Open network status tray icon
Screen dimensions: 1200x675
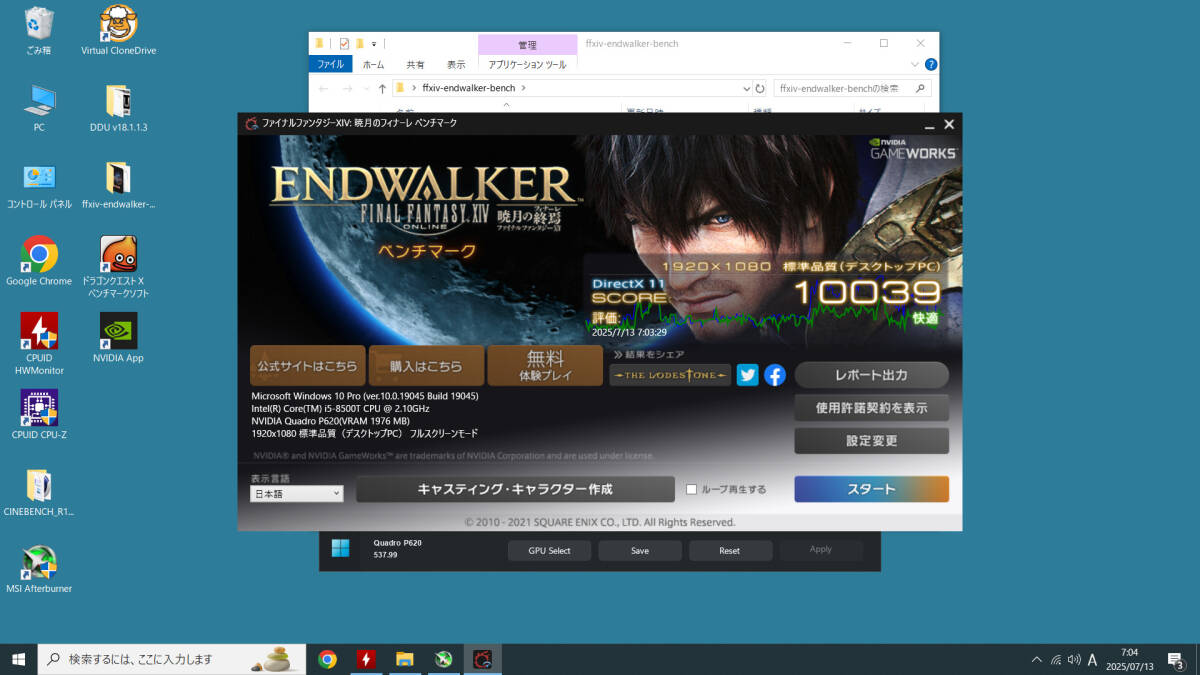(1056, 660)
